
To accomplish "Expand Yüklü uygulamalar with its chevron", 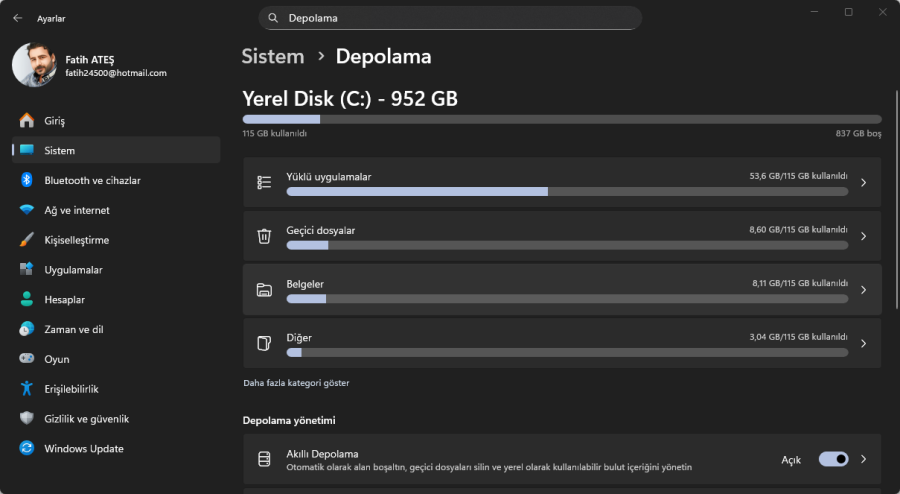I will click(x=863, y=183).
